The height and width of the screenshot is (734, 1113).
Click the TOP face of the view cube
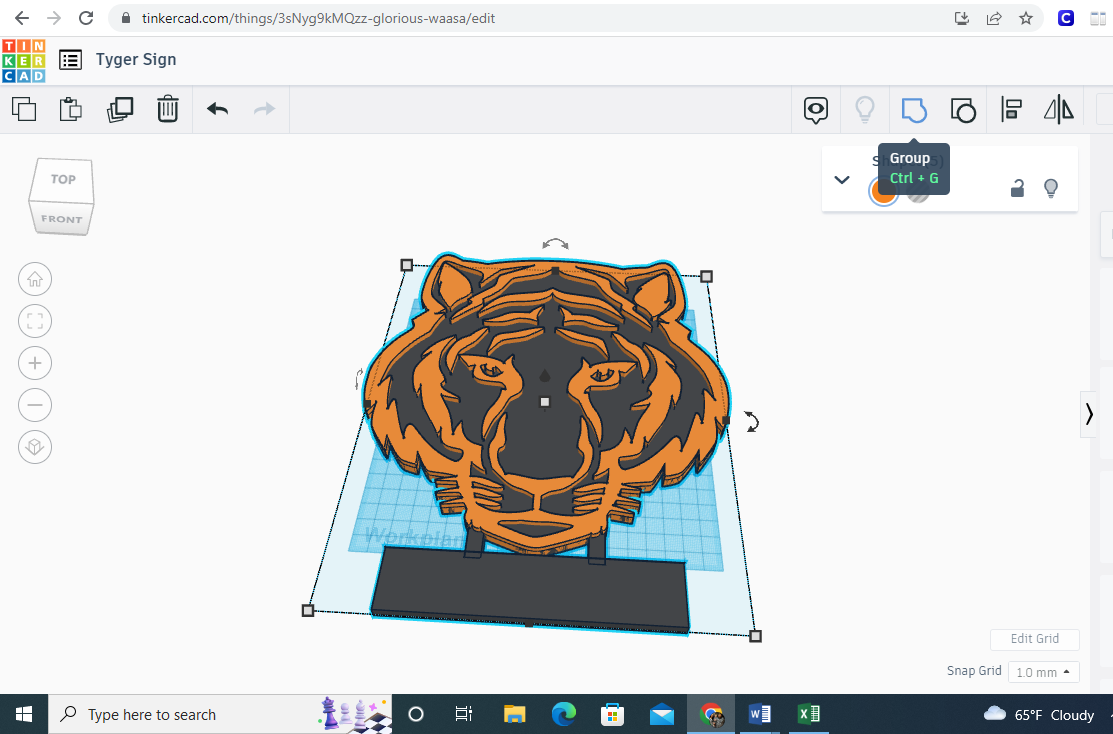62,180
